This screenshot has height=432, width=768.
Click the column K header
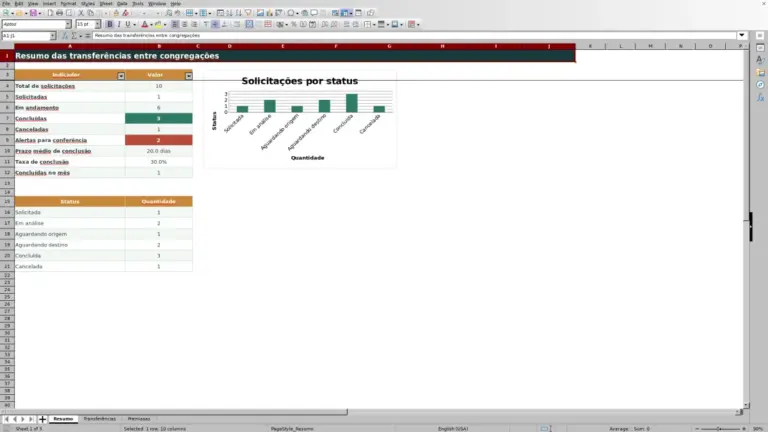click(590, 46)
